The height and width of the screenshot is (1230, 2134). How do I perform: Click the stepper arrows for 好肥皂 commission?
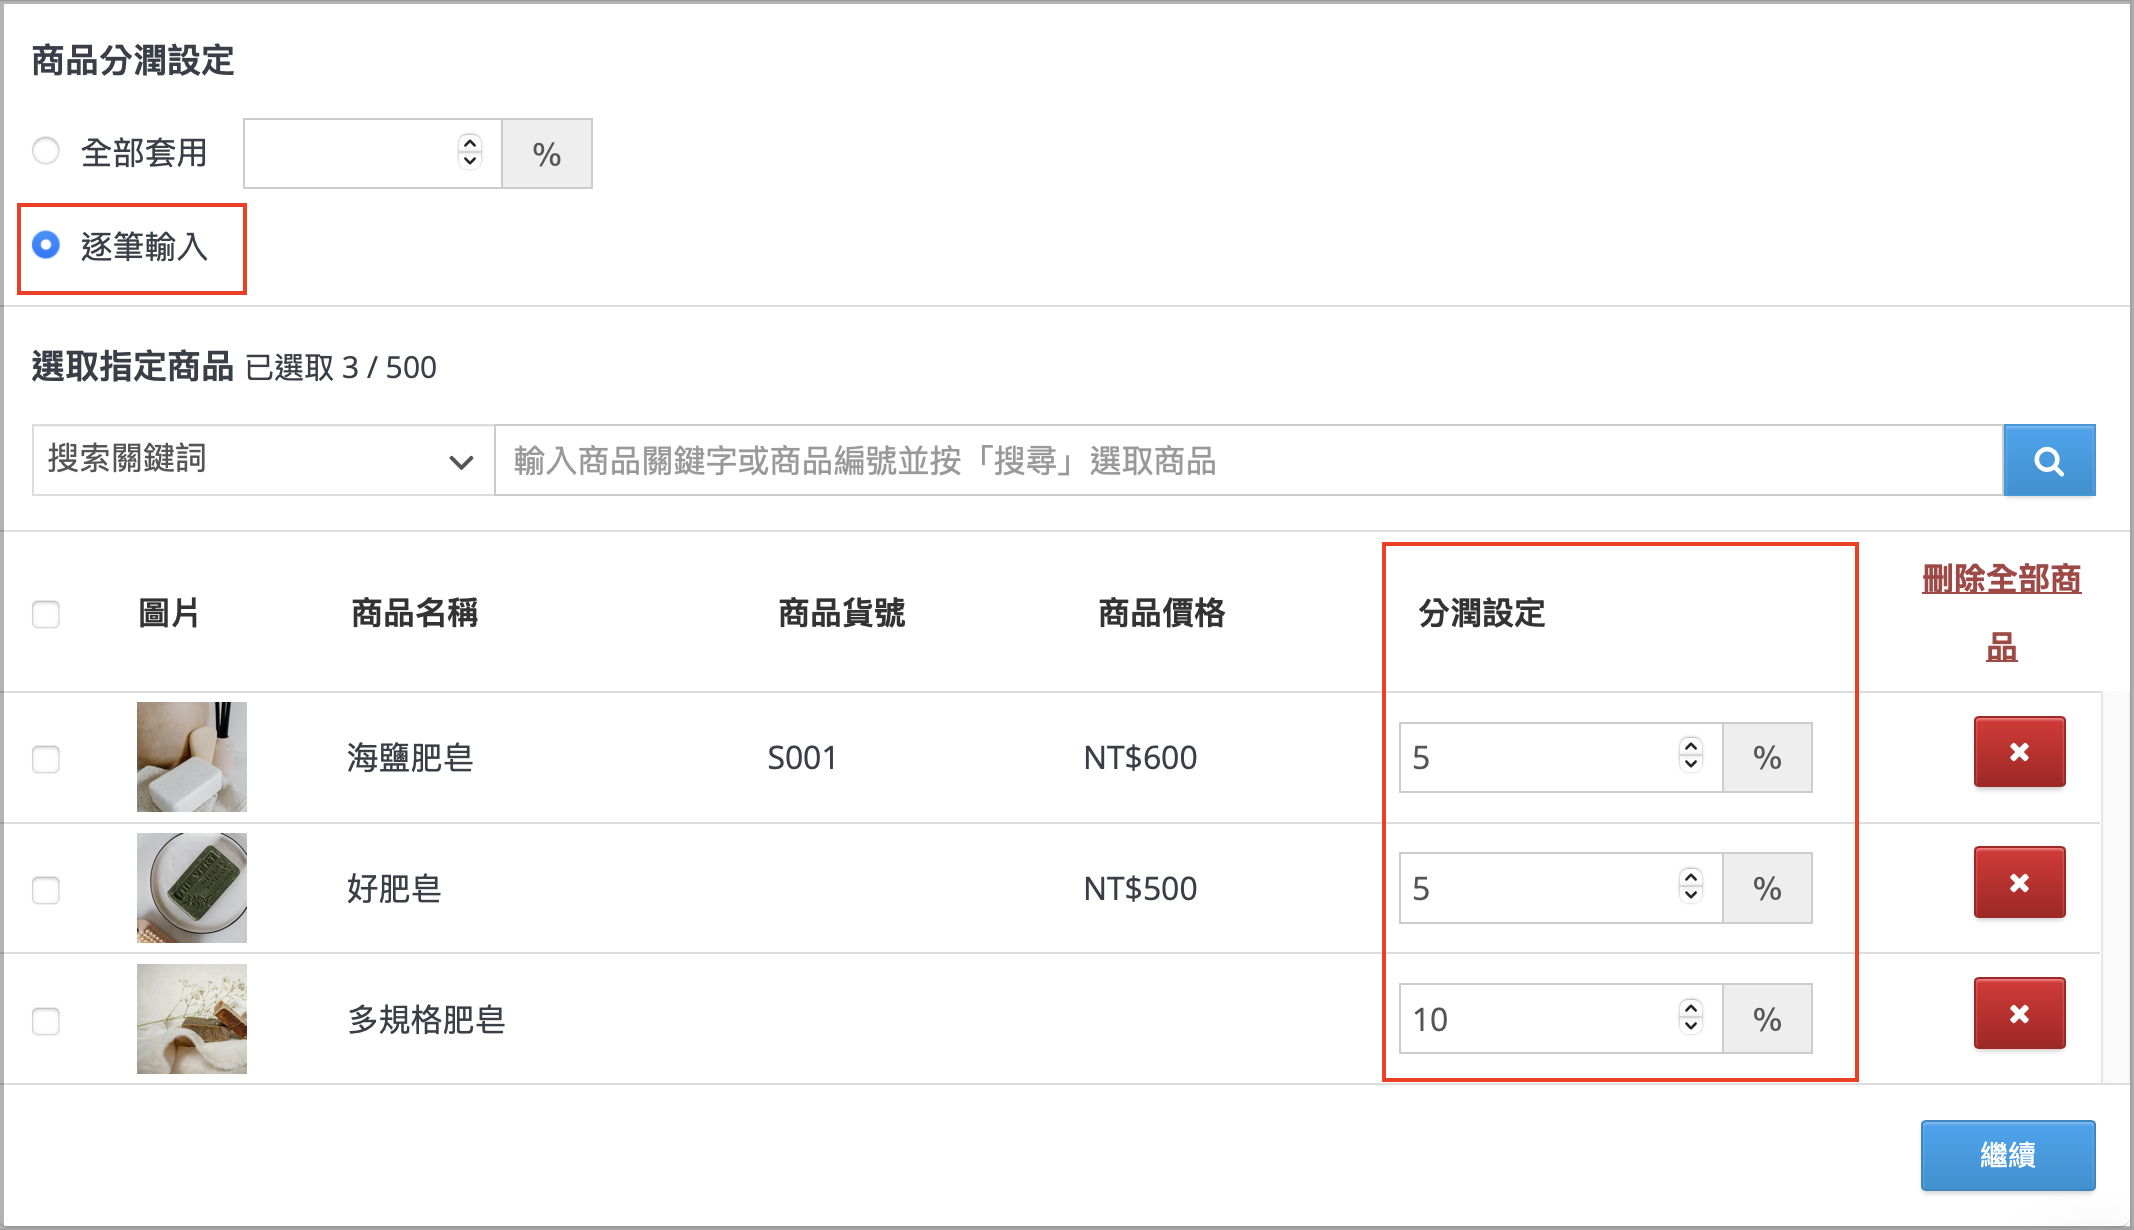click(x=1691, y=885)
